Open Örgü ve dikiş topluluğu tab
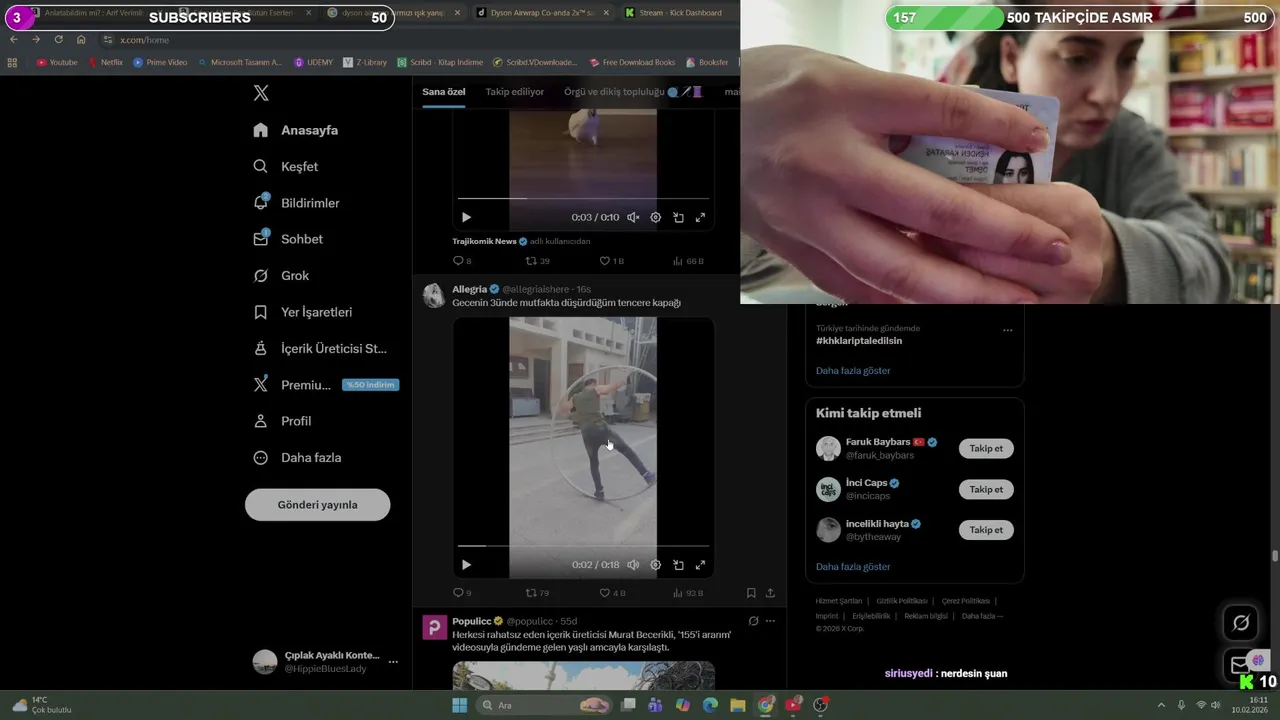This screenshot has width=1280, height=720. (x=632, y=92)
